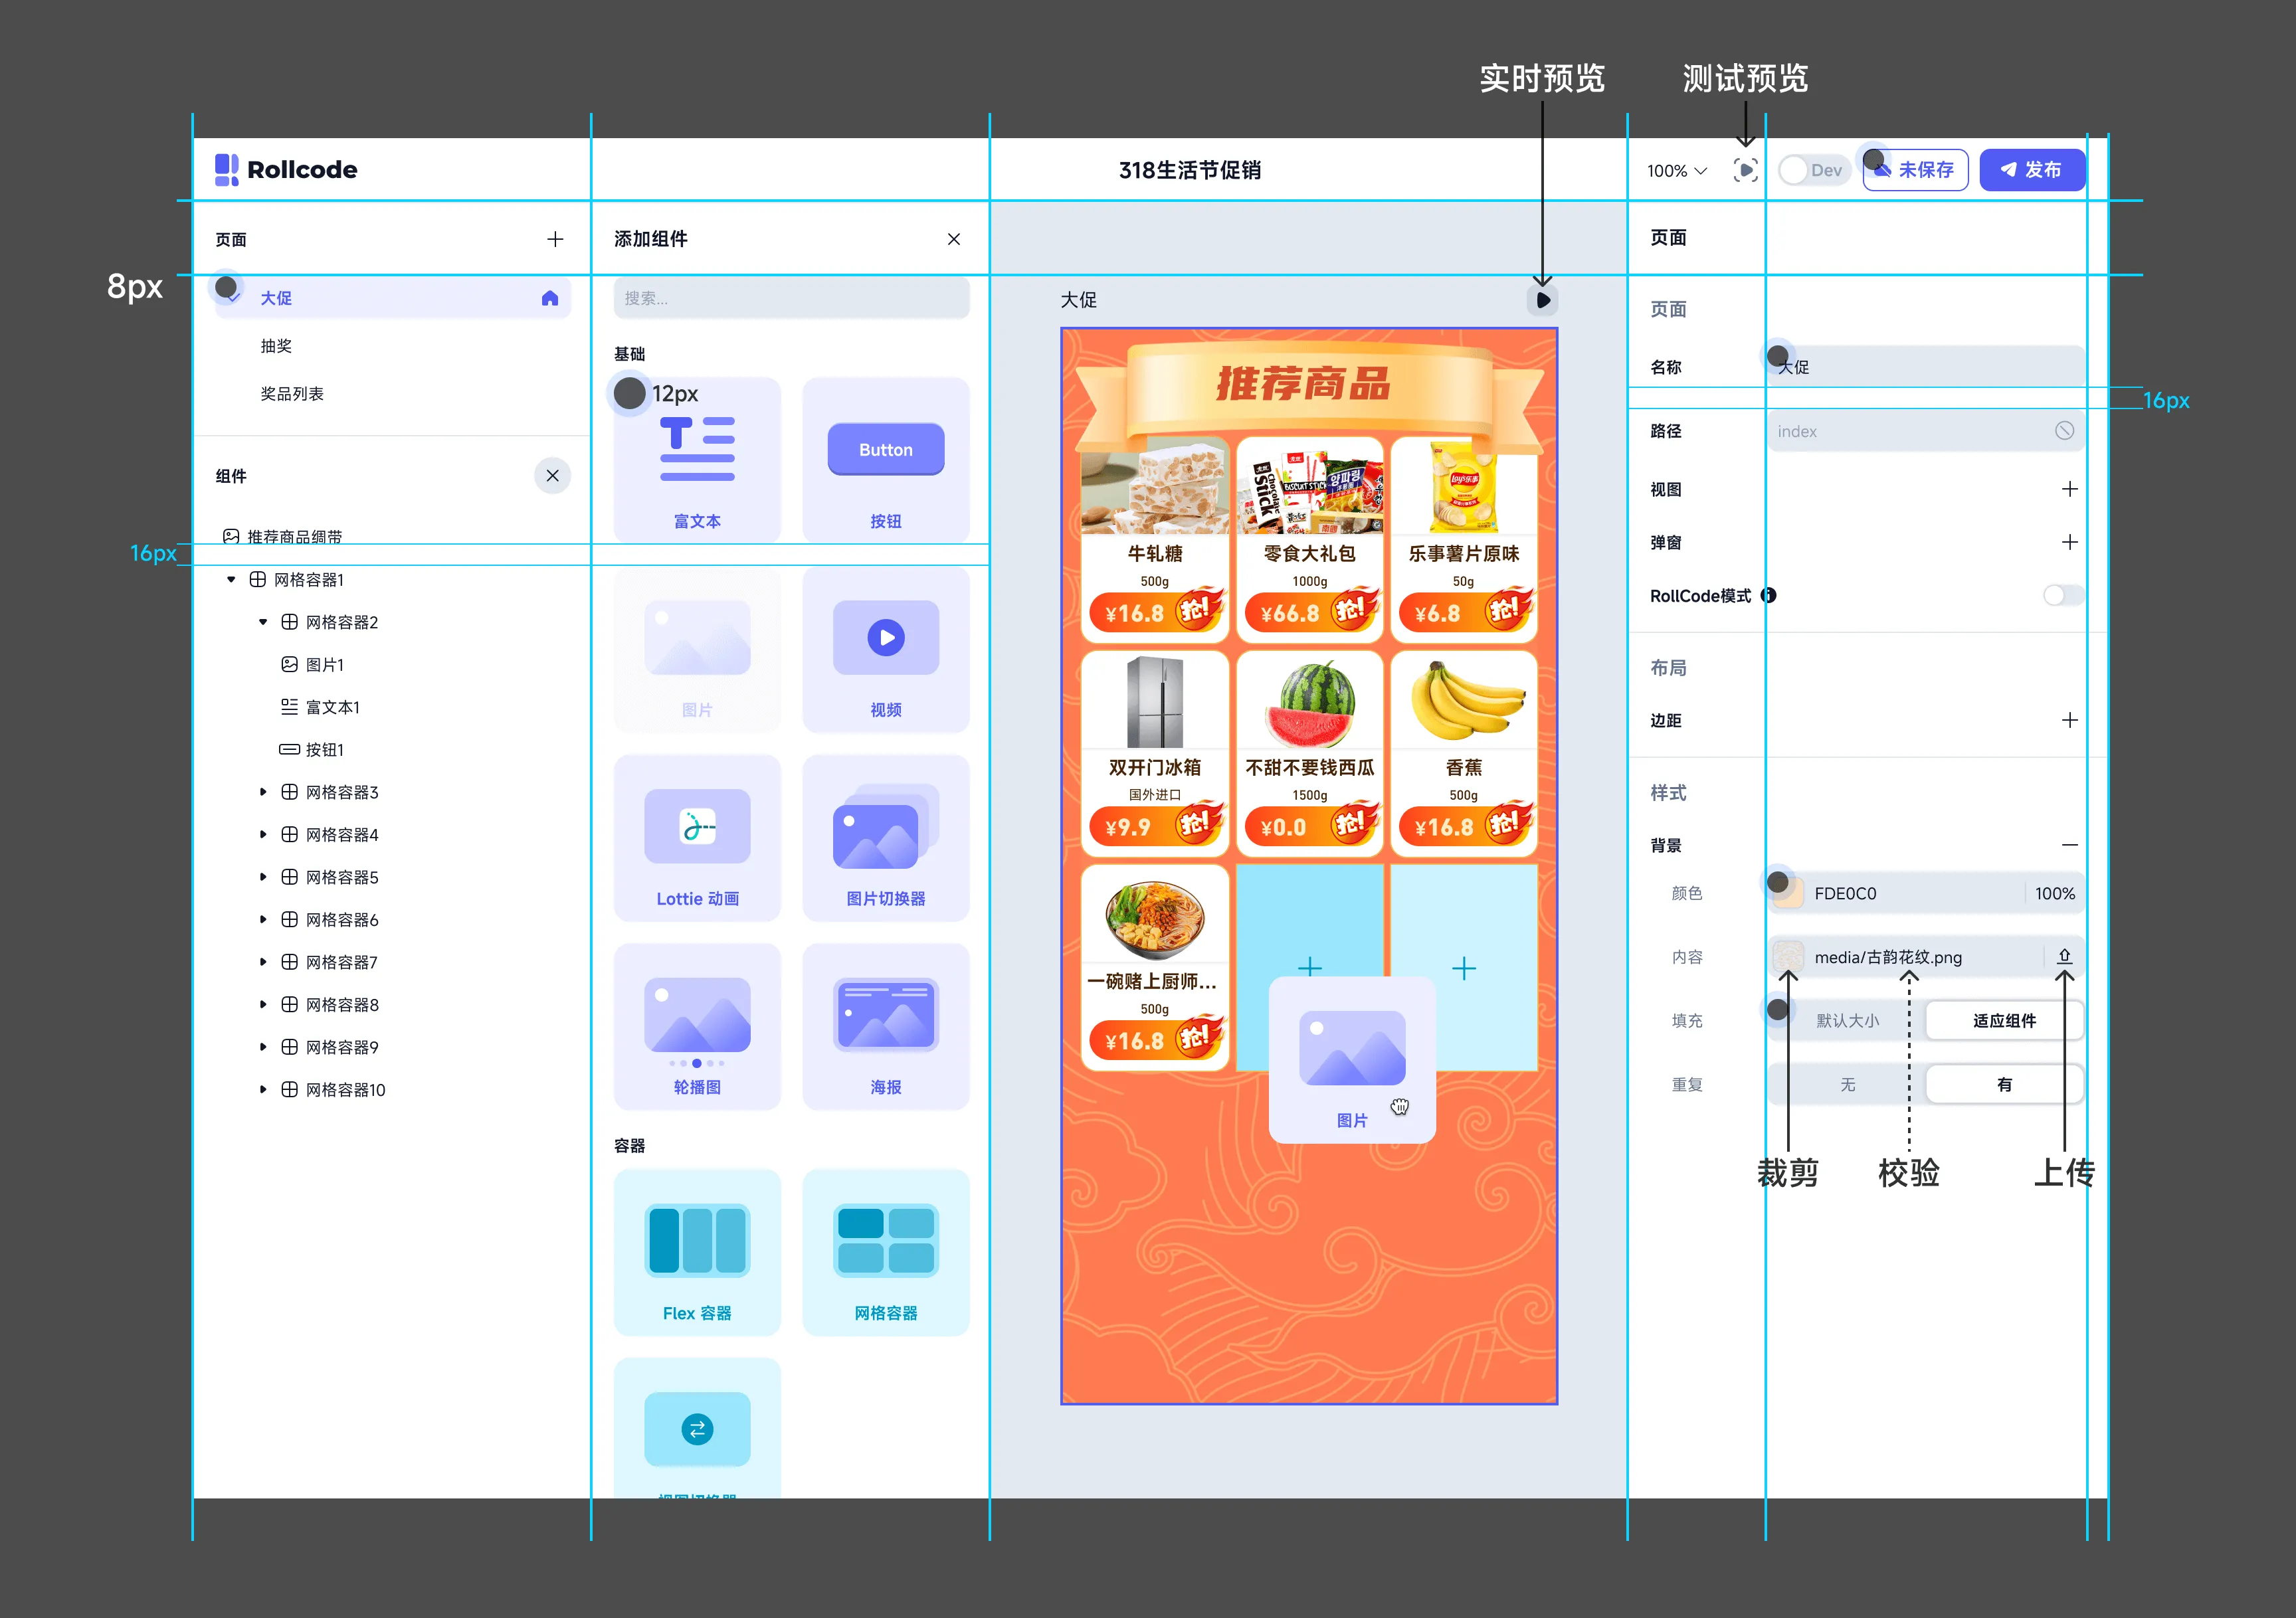Click the home icon on the 大促 page row

pos(549,298)
